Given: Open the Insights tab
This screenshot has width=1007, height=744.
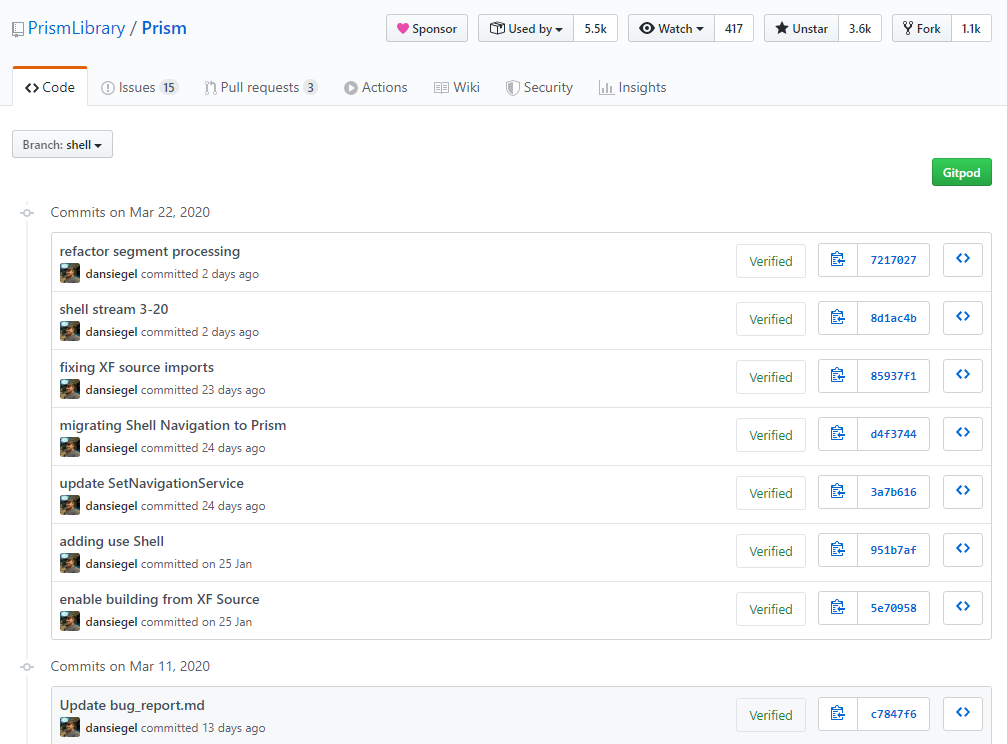Looking at the screenshot, I should click(x=633, y=87).
